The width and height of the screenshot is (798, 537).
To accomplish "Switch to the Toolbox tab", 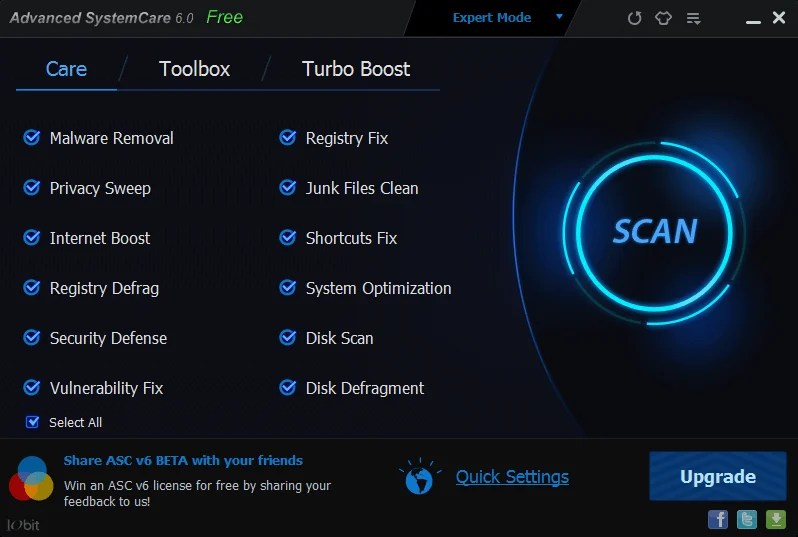I will click(194, 69).
